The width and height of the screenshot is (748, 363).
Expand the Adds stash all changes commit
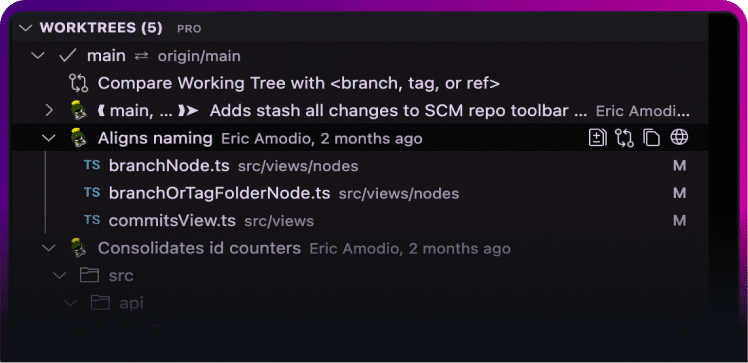point(49,111)
